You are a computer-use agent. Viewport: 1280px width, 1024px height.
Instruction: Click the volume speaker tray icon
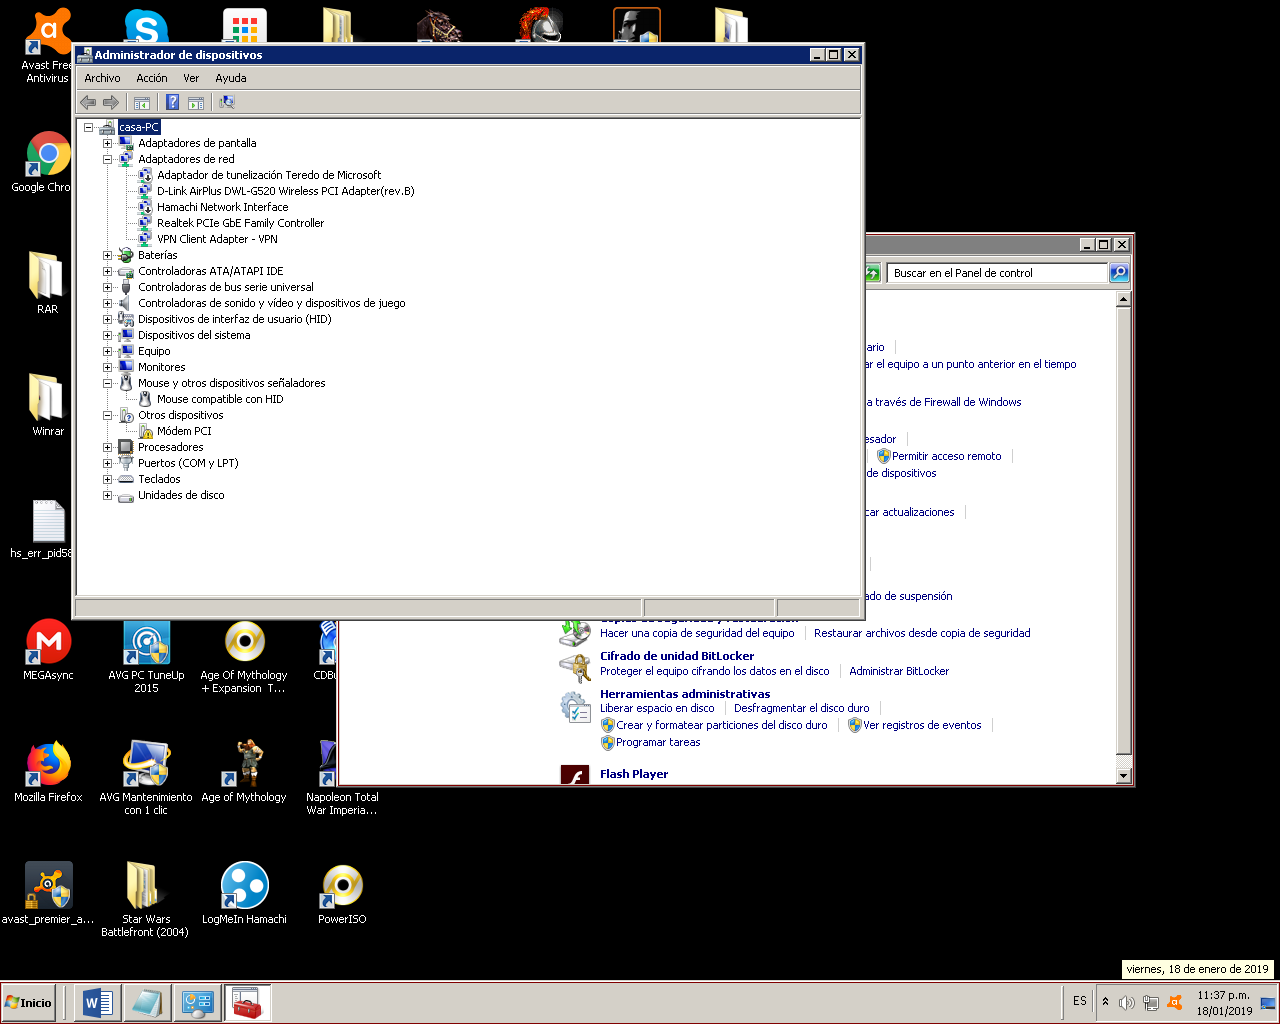(1127, 1002)
